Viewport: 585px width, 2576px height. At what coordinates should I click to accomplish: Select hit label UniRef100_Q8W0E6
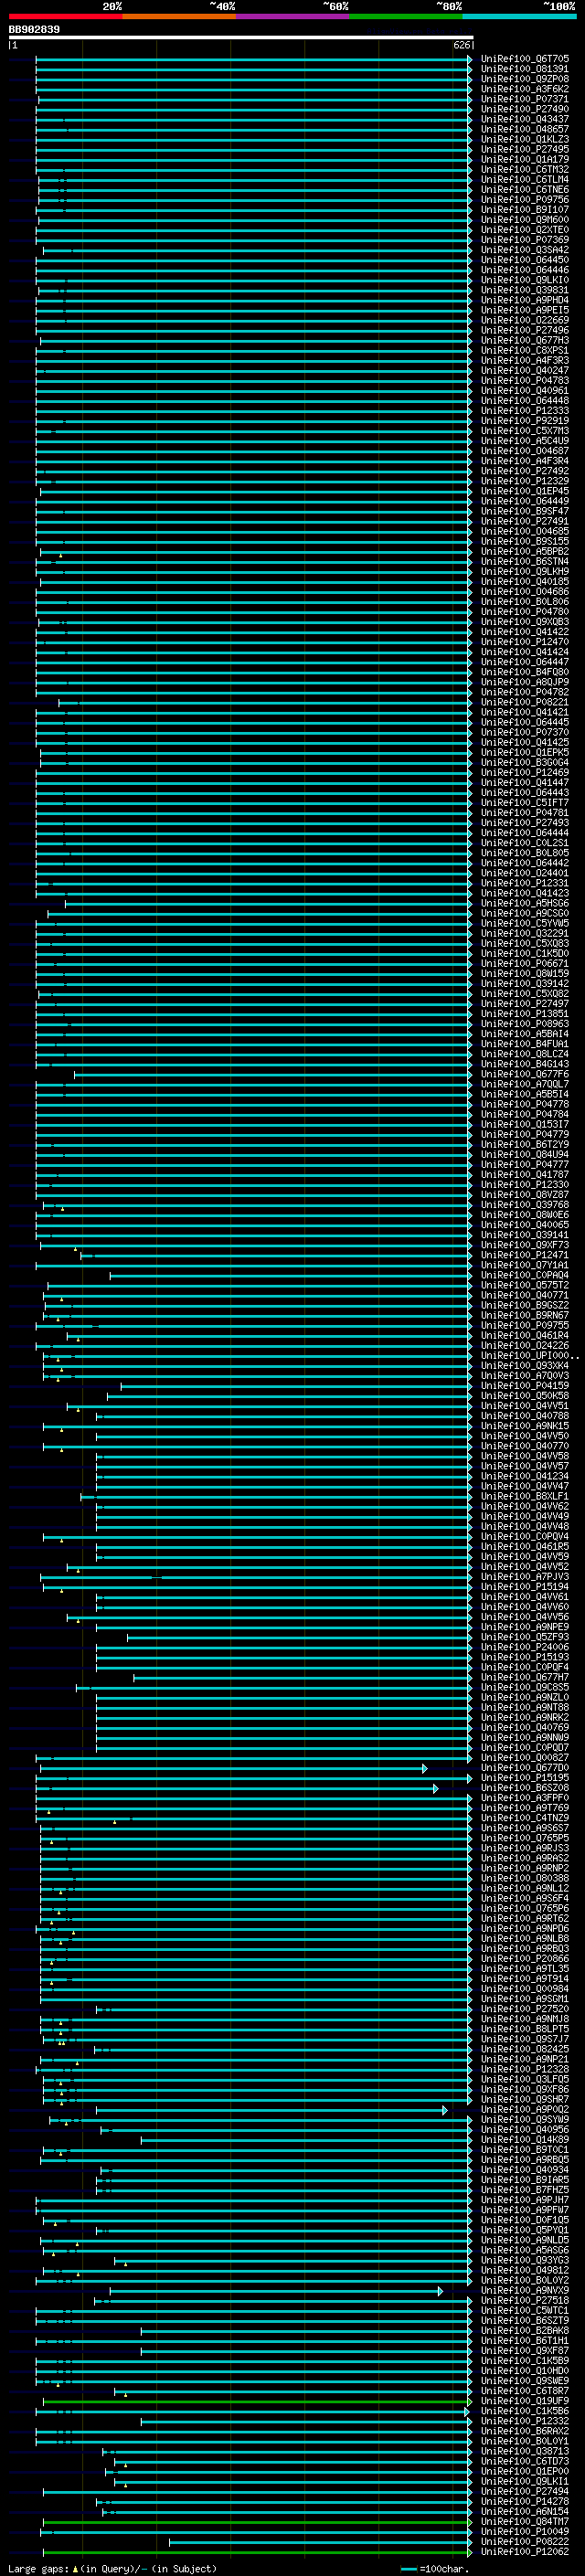tap(525, 1214)
